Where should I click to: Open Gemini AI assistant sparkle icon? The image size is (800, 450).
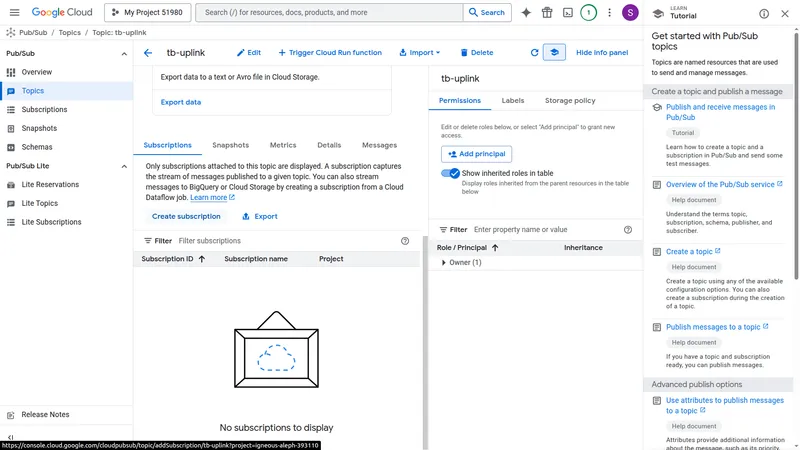(x=526, y=12)
